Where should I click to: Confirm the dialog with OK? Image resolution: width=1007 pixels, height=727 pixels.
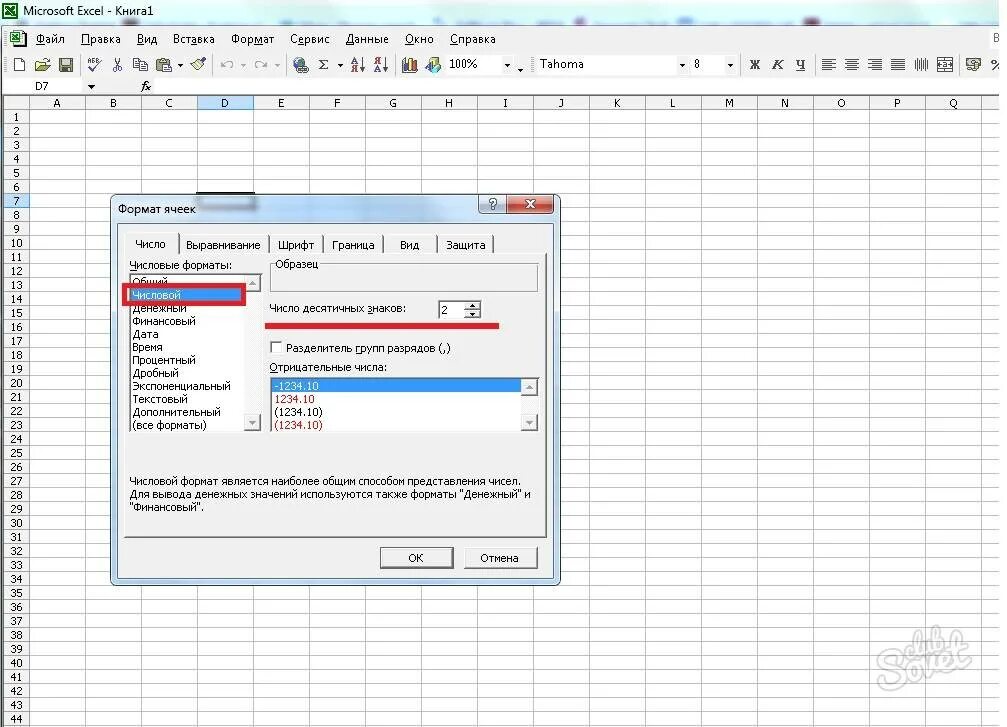[x=416, y=557]
